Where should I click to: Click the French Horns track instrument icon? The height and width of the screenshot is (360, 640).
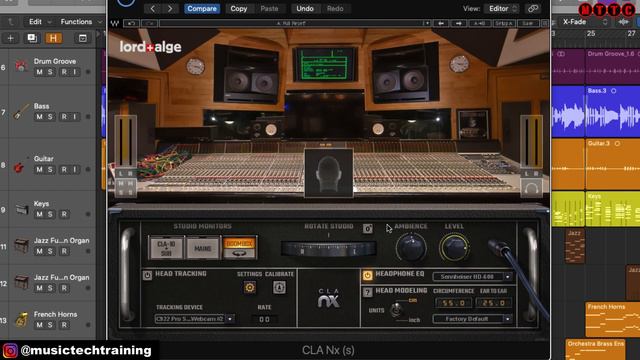(x=21, y=319)
